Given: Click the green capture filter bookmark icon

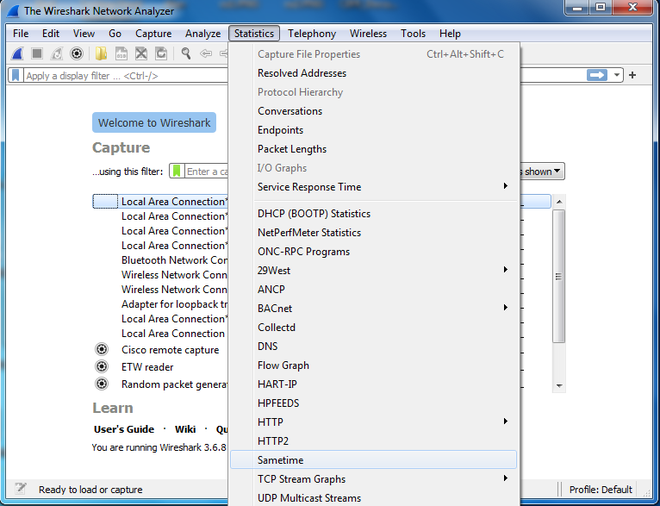Looking at the screenshot, I should click(176, 171).
